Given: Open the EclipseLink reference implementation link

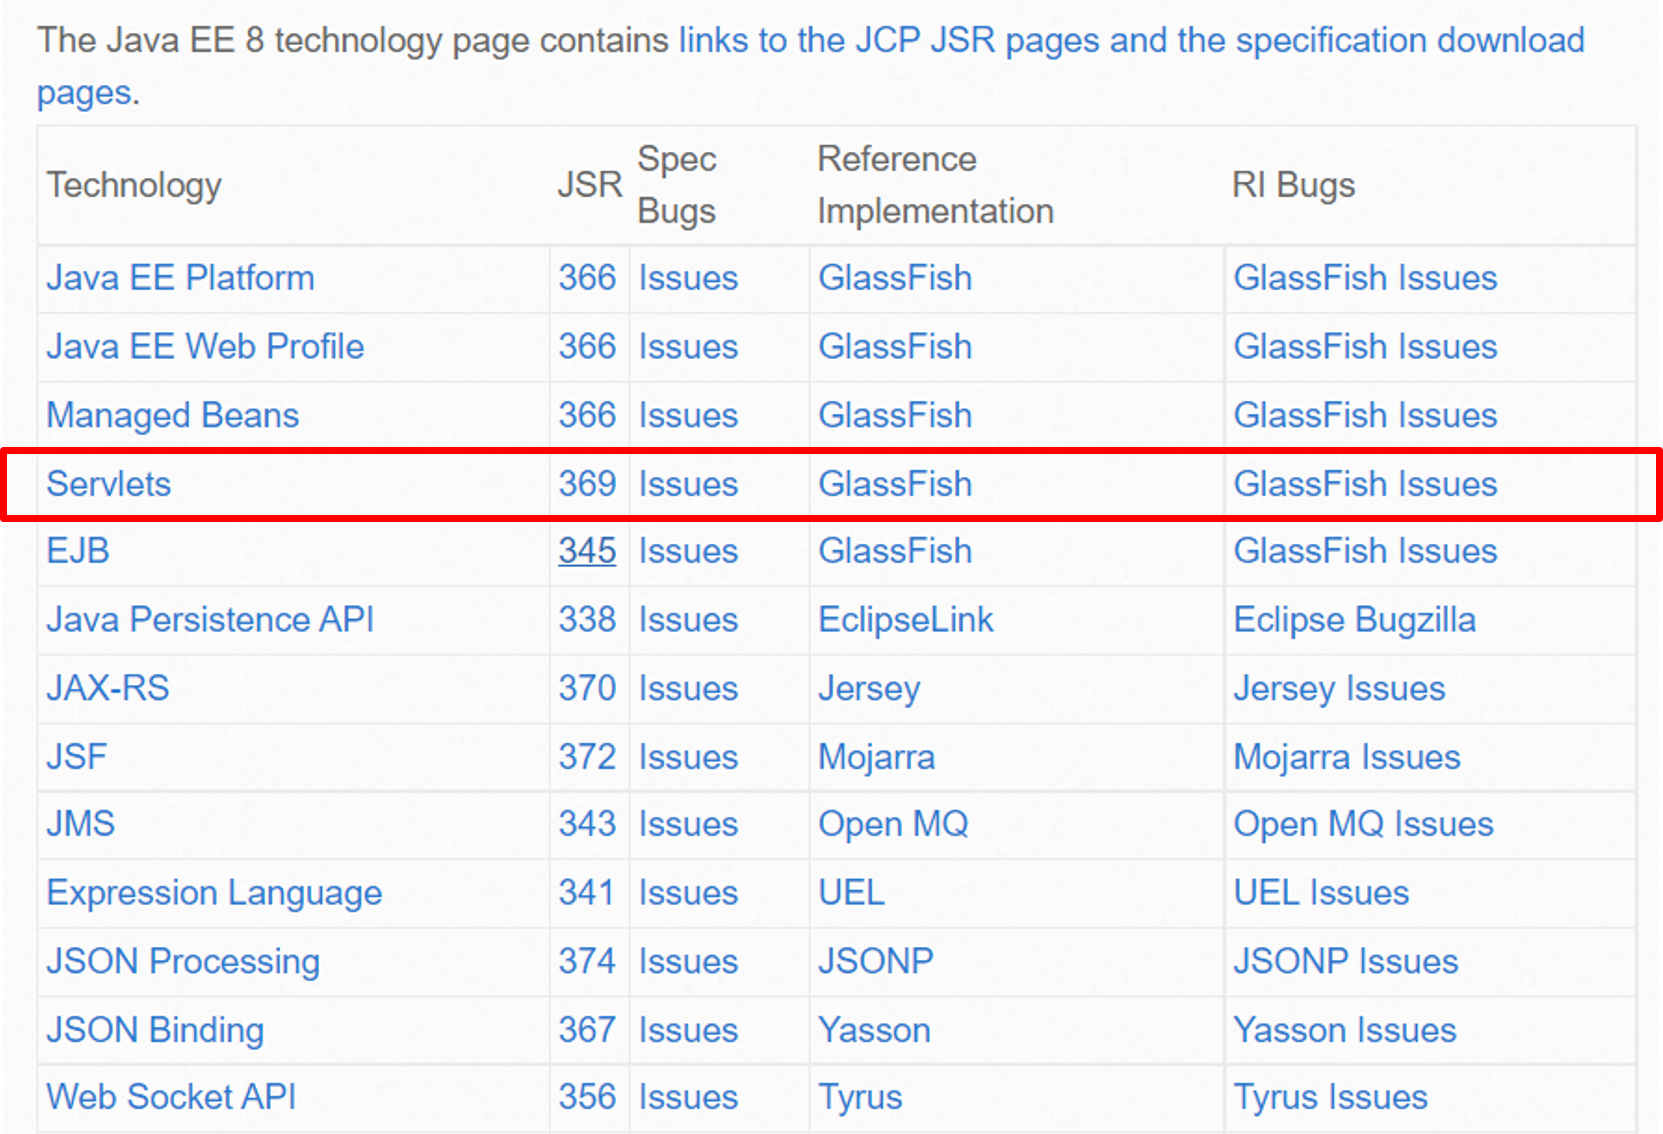Looking at the screenshot, I should tap(906, 620).
